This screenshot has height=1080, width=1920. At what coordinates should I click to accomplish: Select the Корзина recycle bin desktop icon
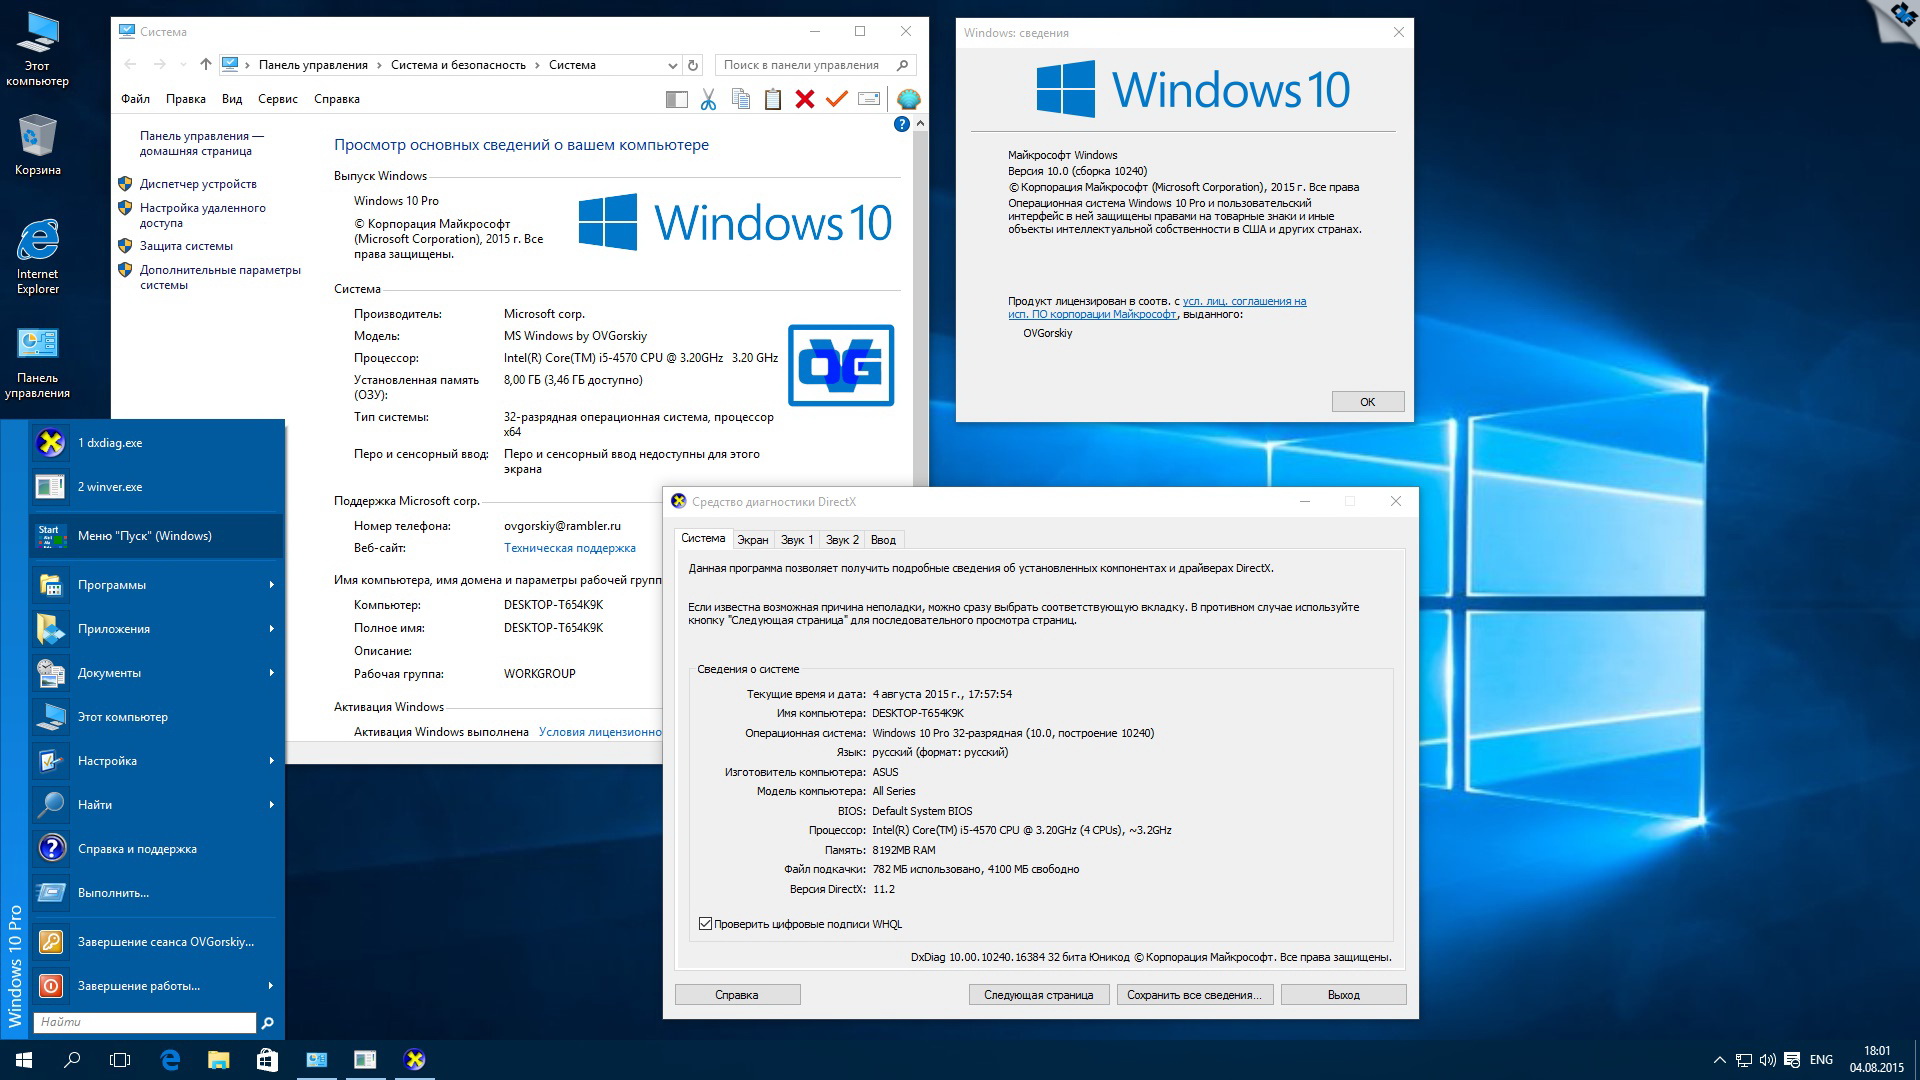click(x=38, y=145)
